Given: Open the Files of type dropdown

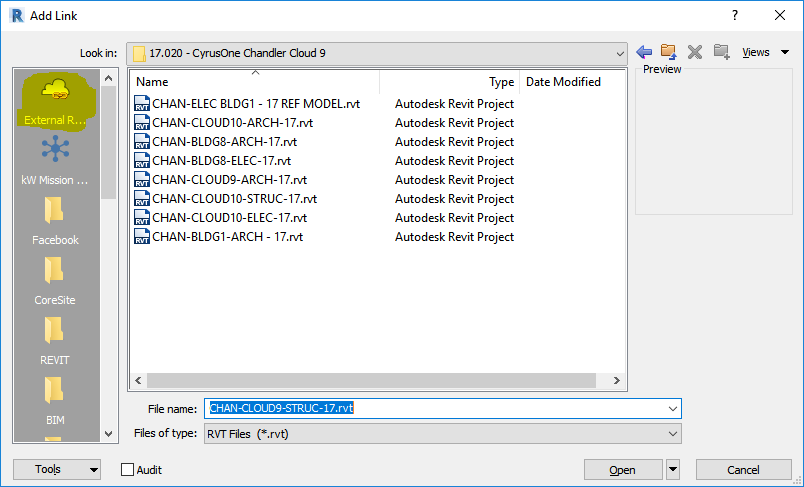Looking at the screenshot, I should (673, 434).
